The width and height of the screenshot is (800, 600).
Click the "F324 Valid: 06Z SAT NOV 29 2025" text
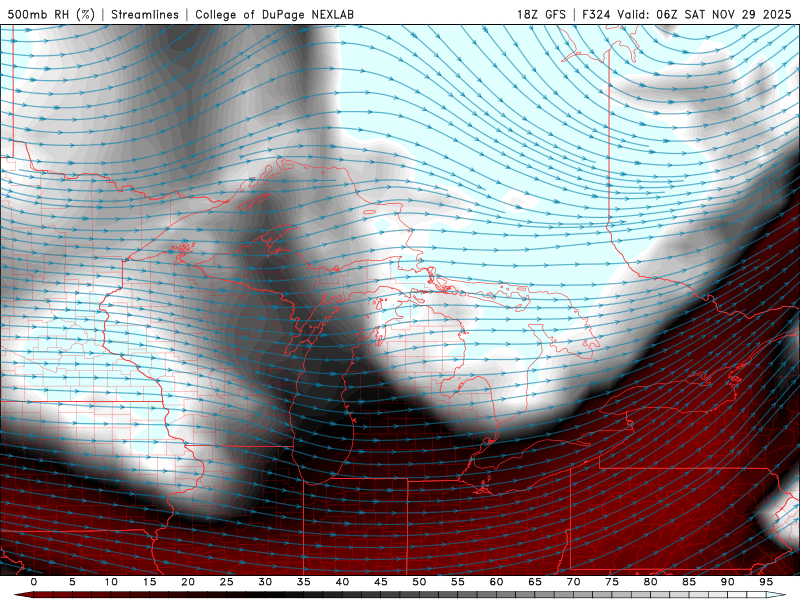coord(687,14)
